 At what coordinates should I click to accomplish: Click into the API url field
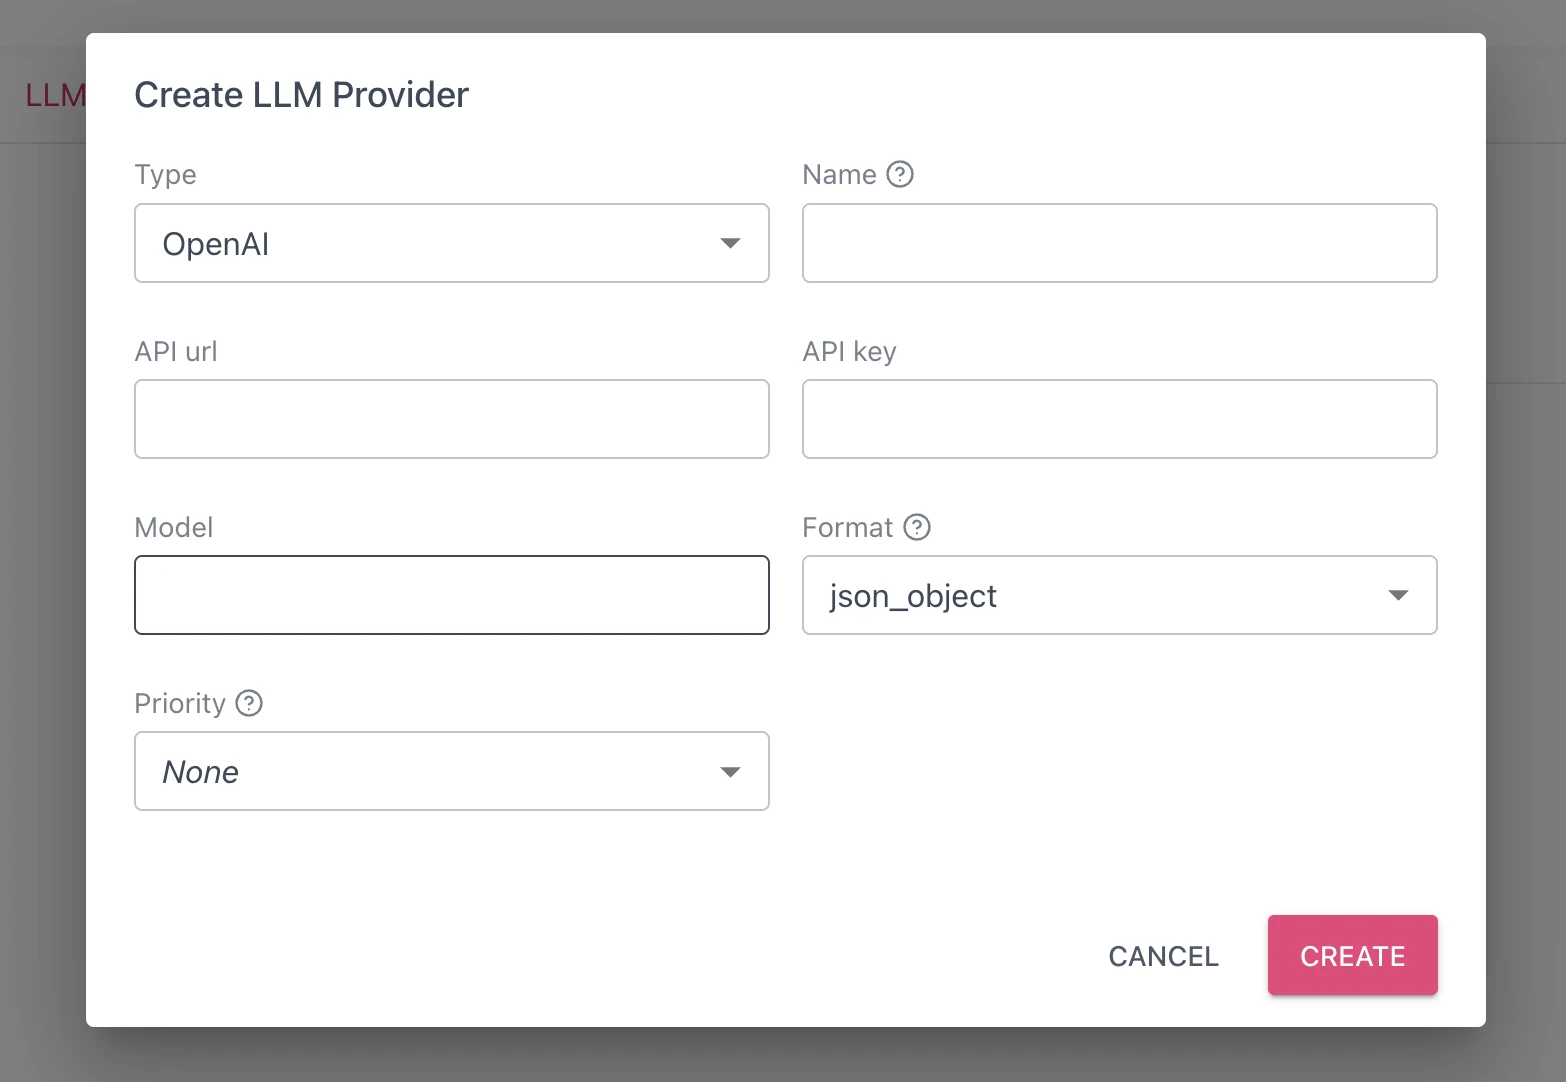point(451,420)
